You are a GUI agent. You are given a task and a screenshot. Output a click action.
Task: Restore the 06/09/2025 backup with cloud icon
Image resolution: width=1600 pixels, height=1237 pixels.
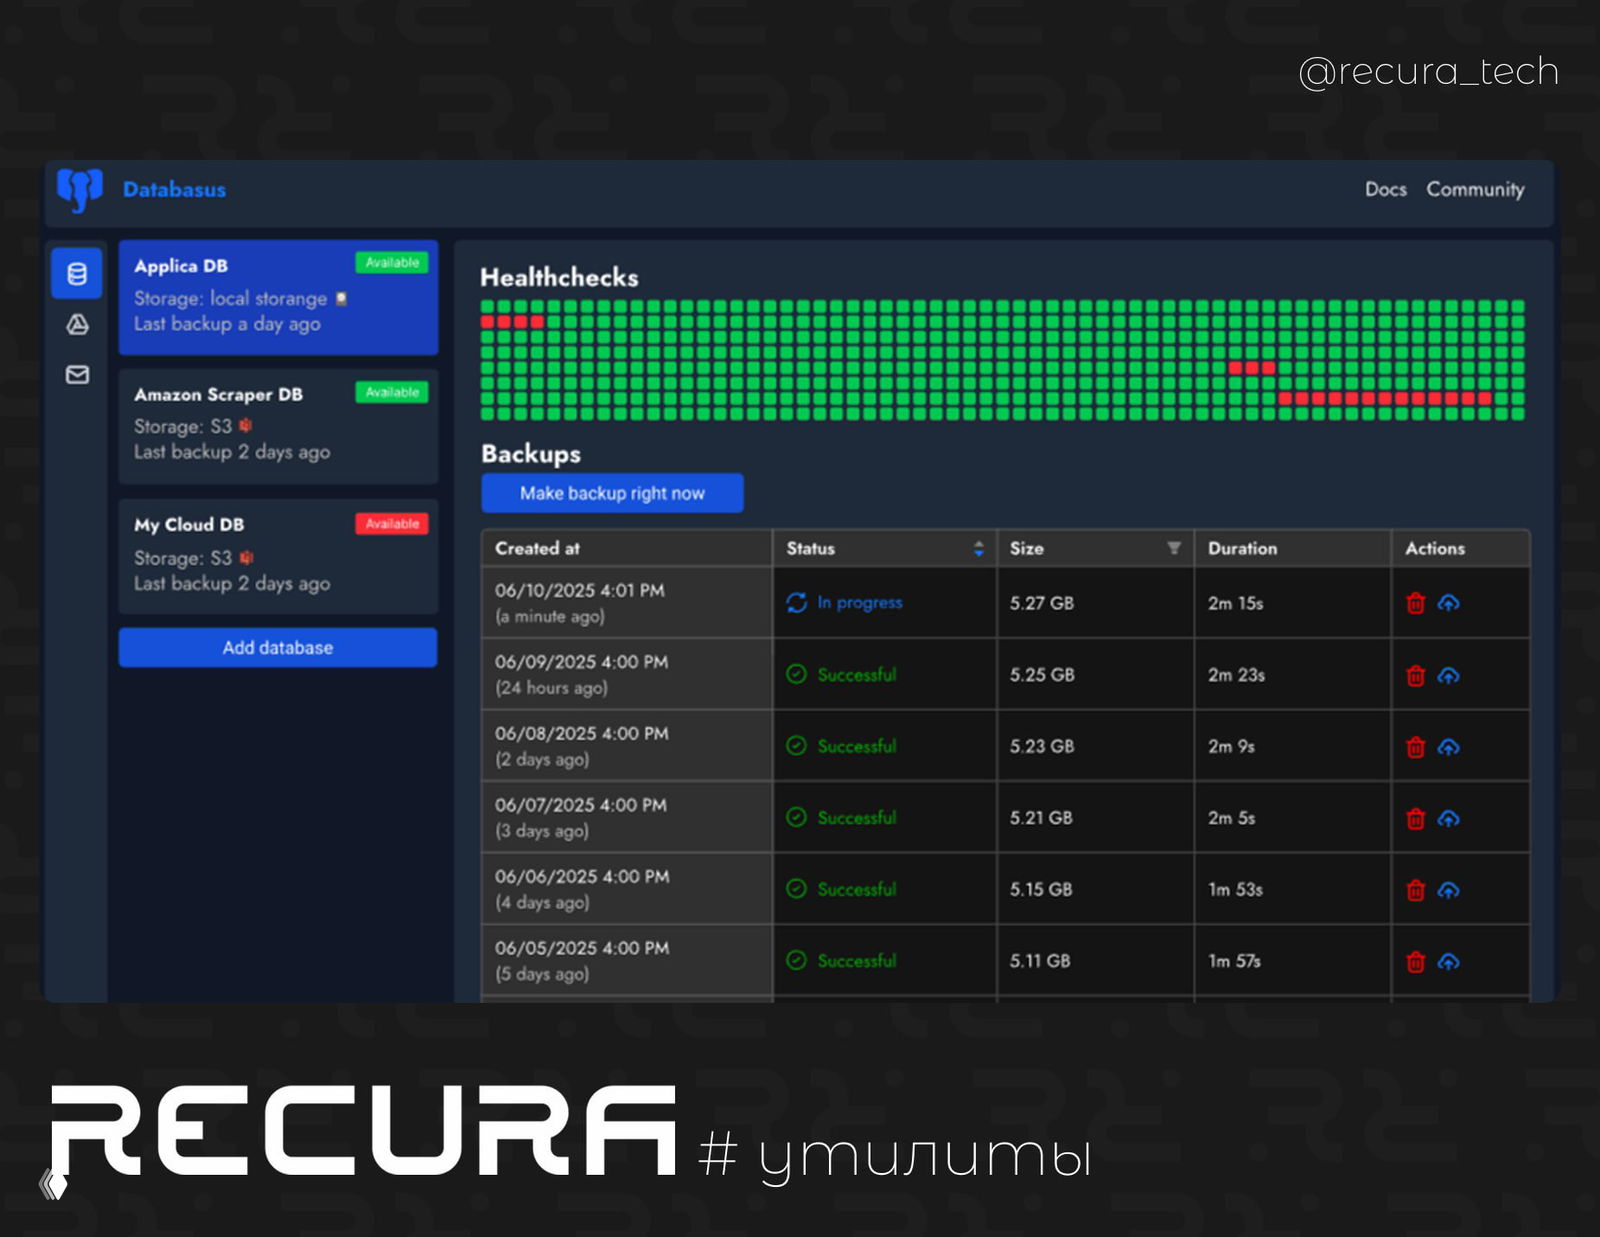pyautogui.click(x=1449, y=675)
